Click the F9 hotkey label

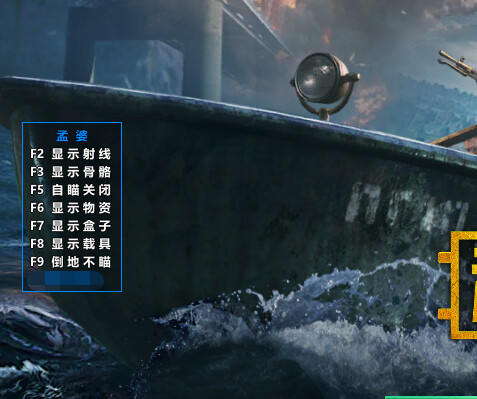pos(37,262)
